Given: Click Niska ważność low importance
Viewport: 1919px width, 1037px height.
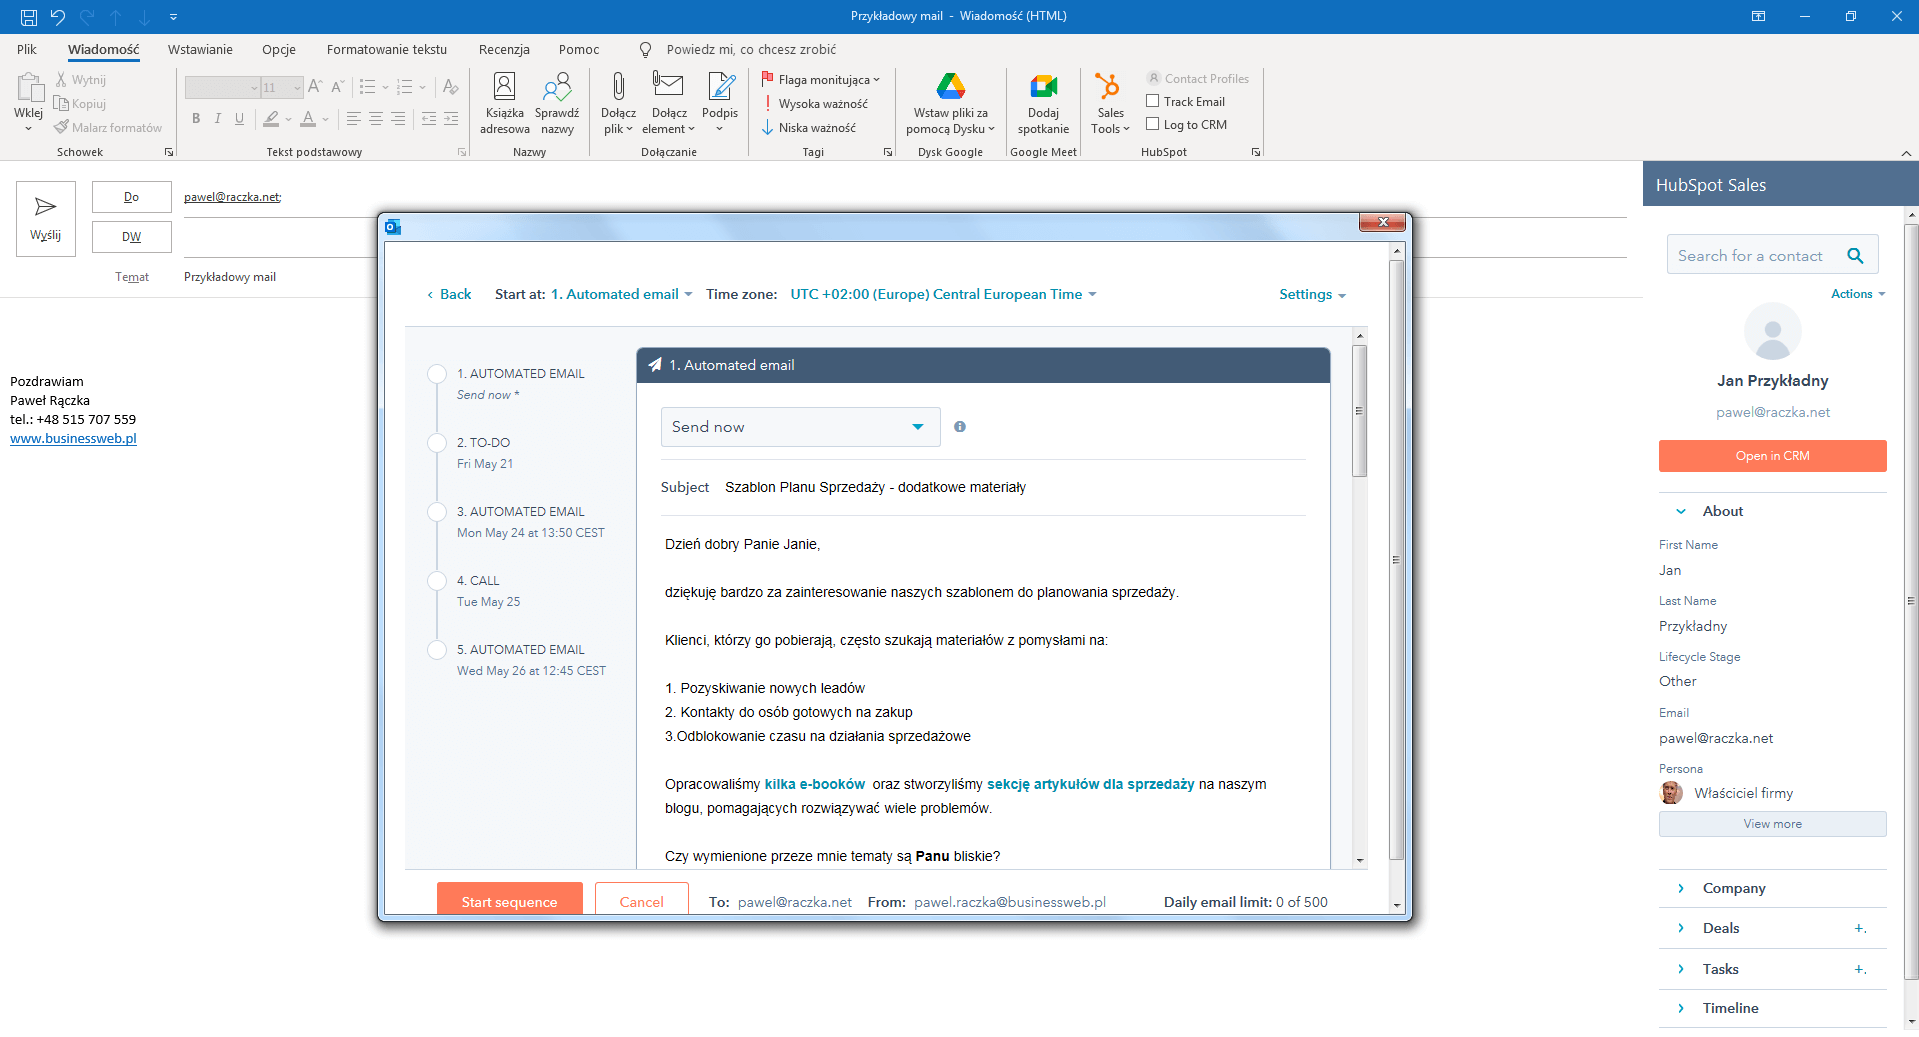Looking at the screenshot, I should point(809,128).
